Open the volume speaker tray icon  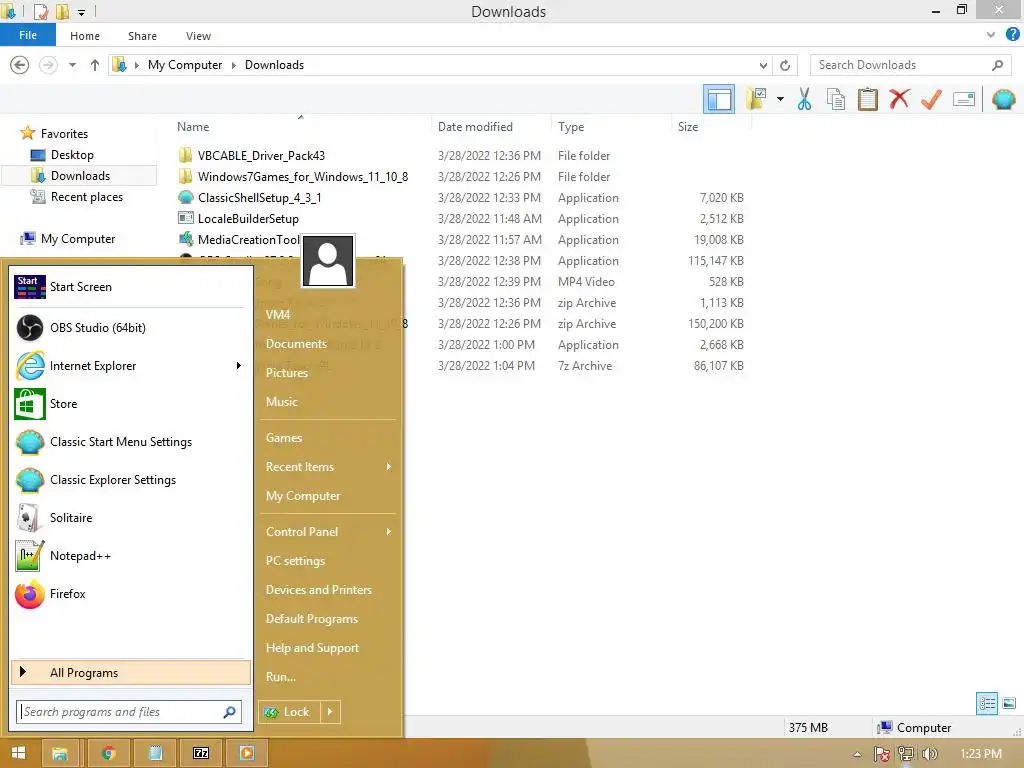(929, 754)
